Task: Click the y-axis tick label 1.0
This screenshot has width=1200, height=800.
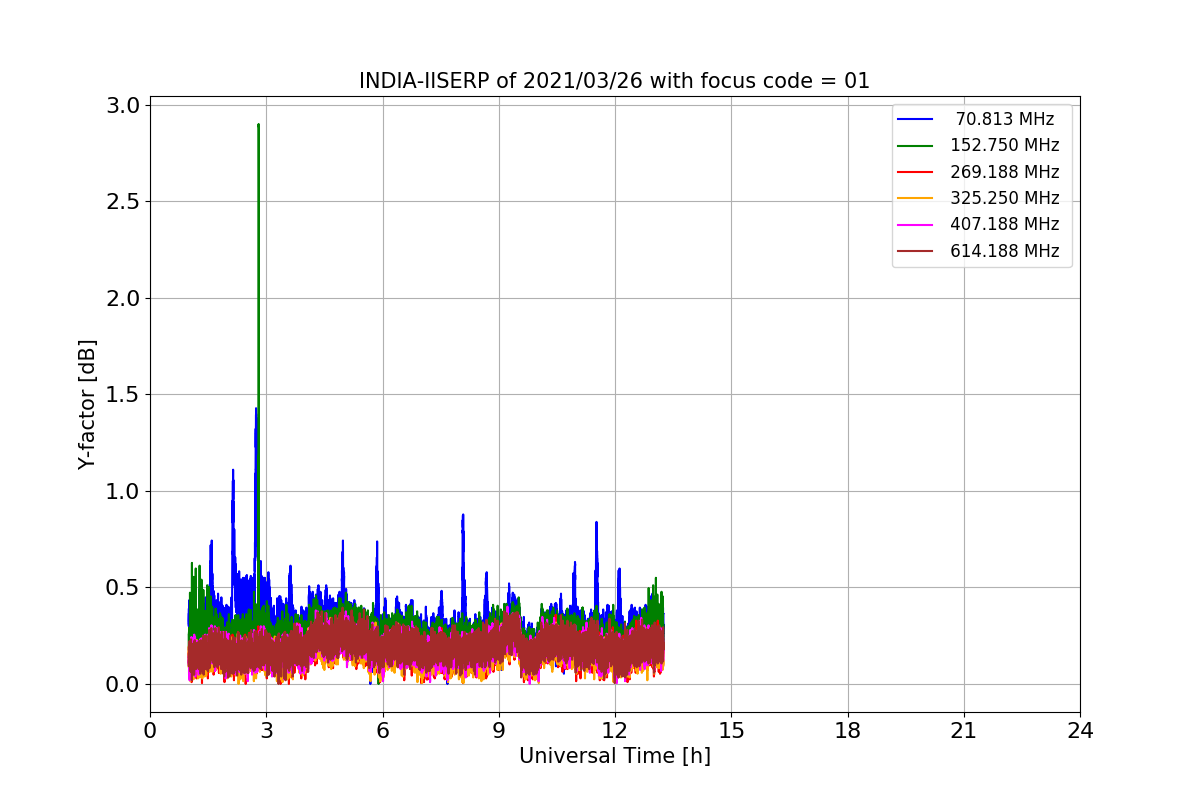Action: [x=121, y=491]
